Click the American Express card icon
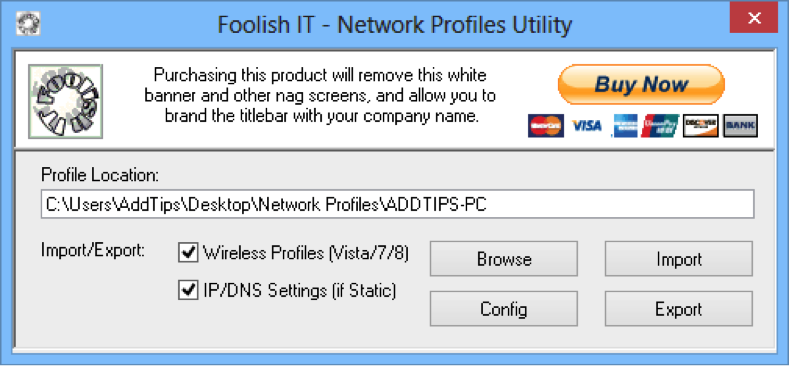The height and width of the screenshot is (366, 790). pyautogui.click(x=625, y=126)
